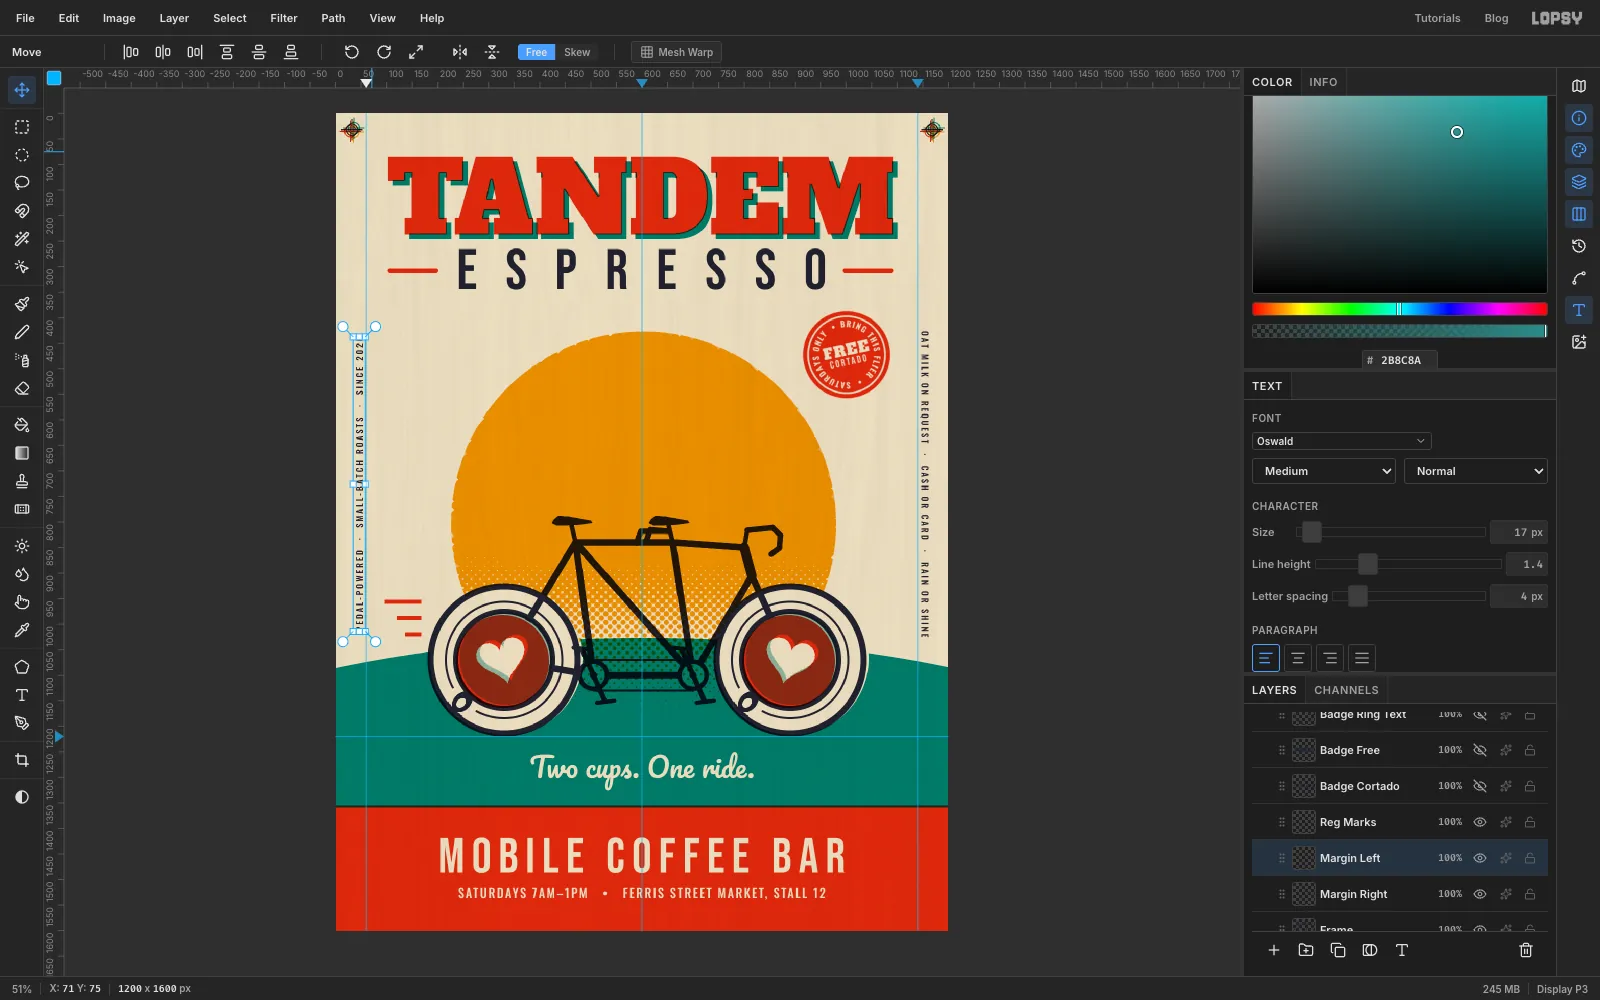Hide the Margin Right layer
Viewport: 1600px width, 1000px height.
1480,894
